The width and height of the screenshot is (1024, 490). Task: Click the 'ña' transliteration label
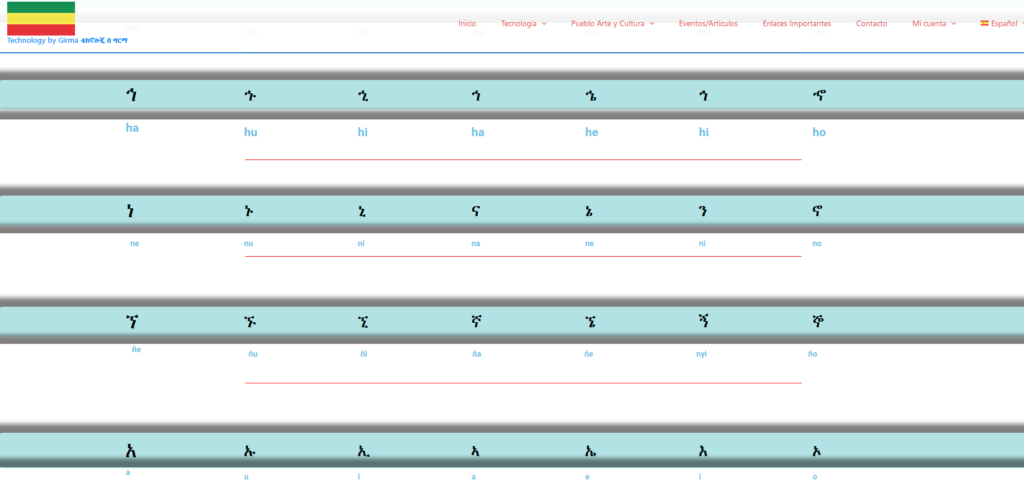pos(476,354)
